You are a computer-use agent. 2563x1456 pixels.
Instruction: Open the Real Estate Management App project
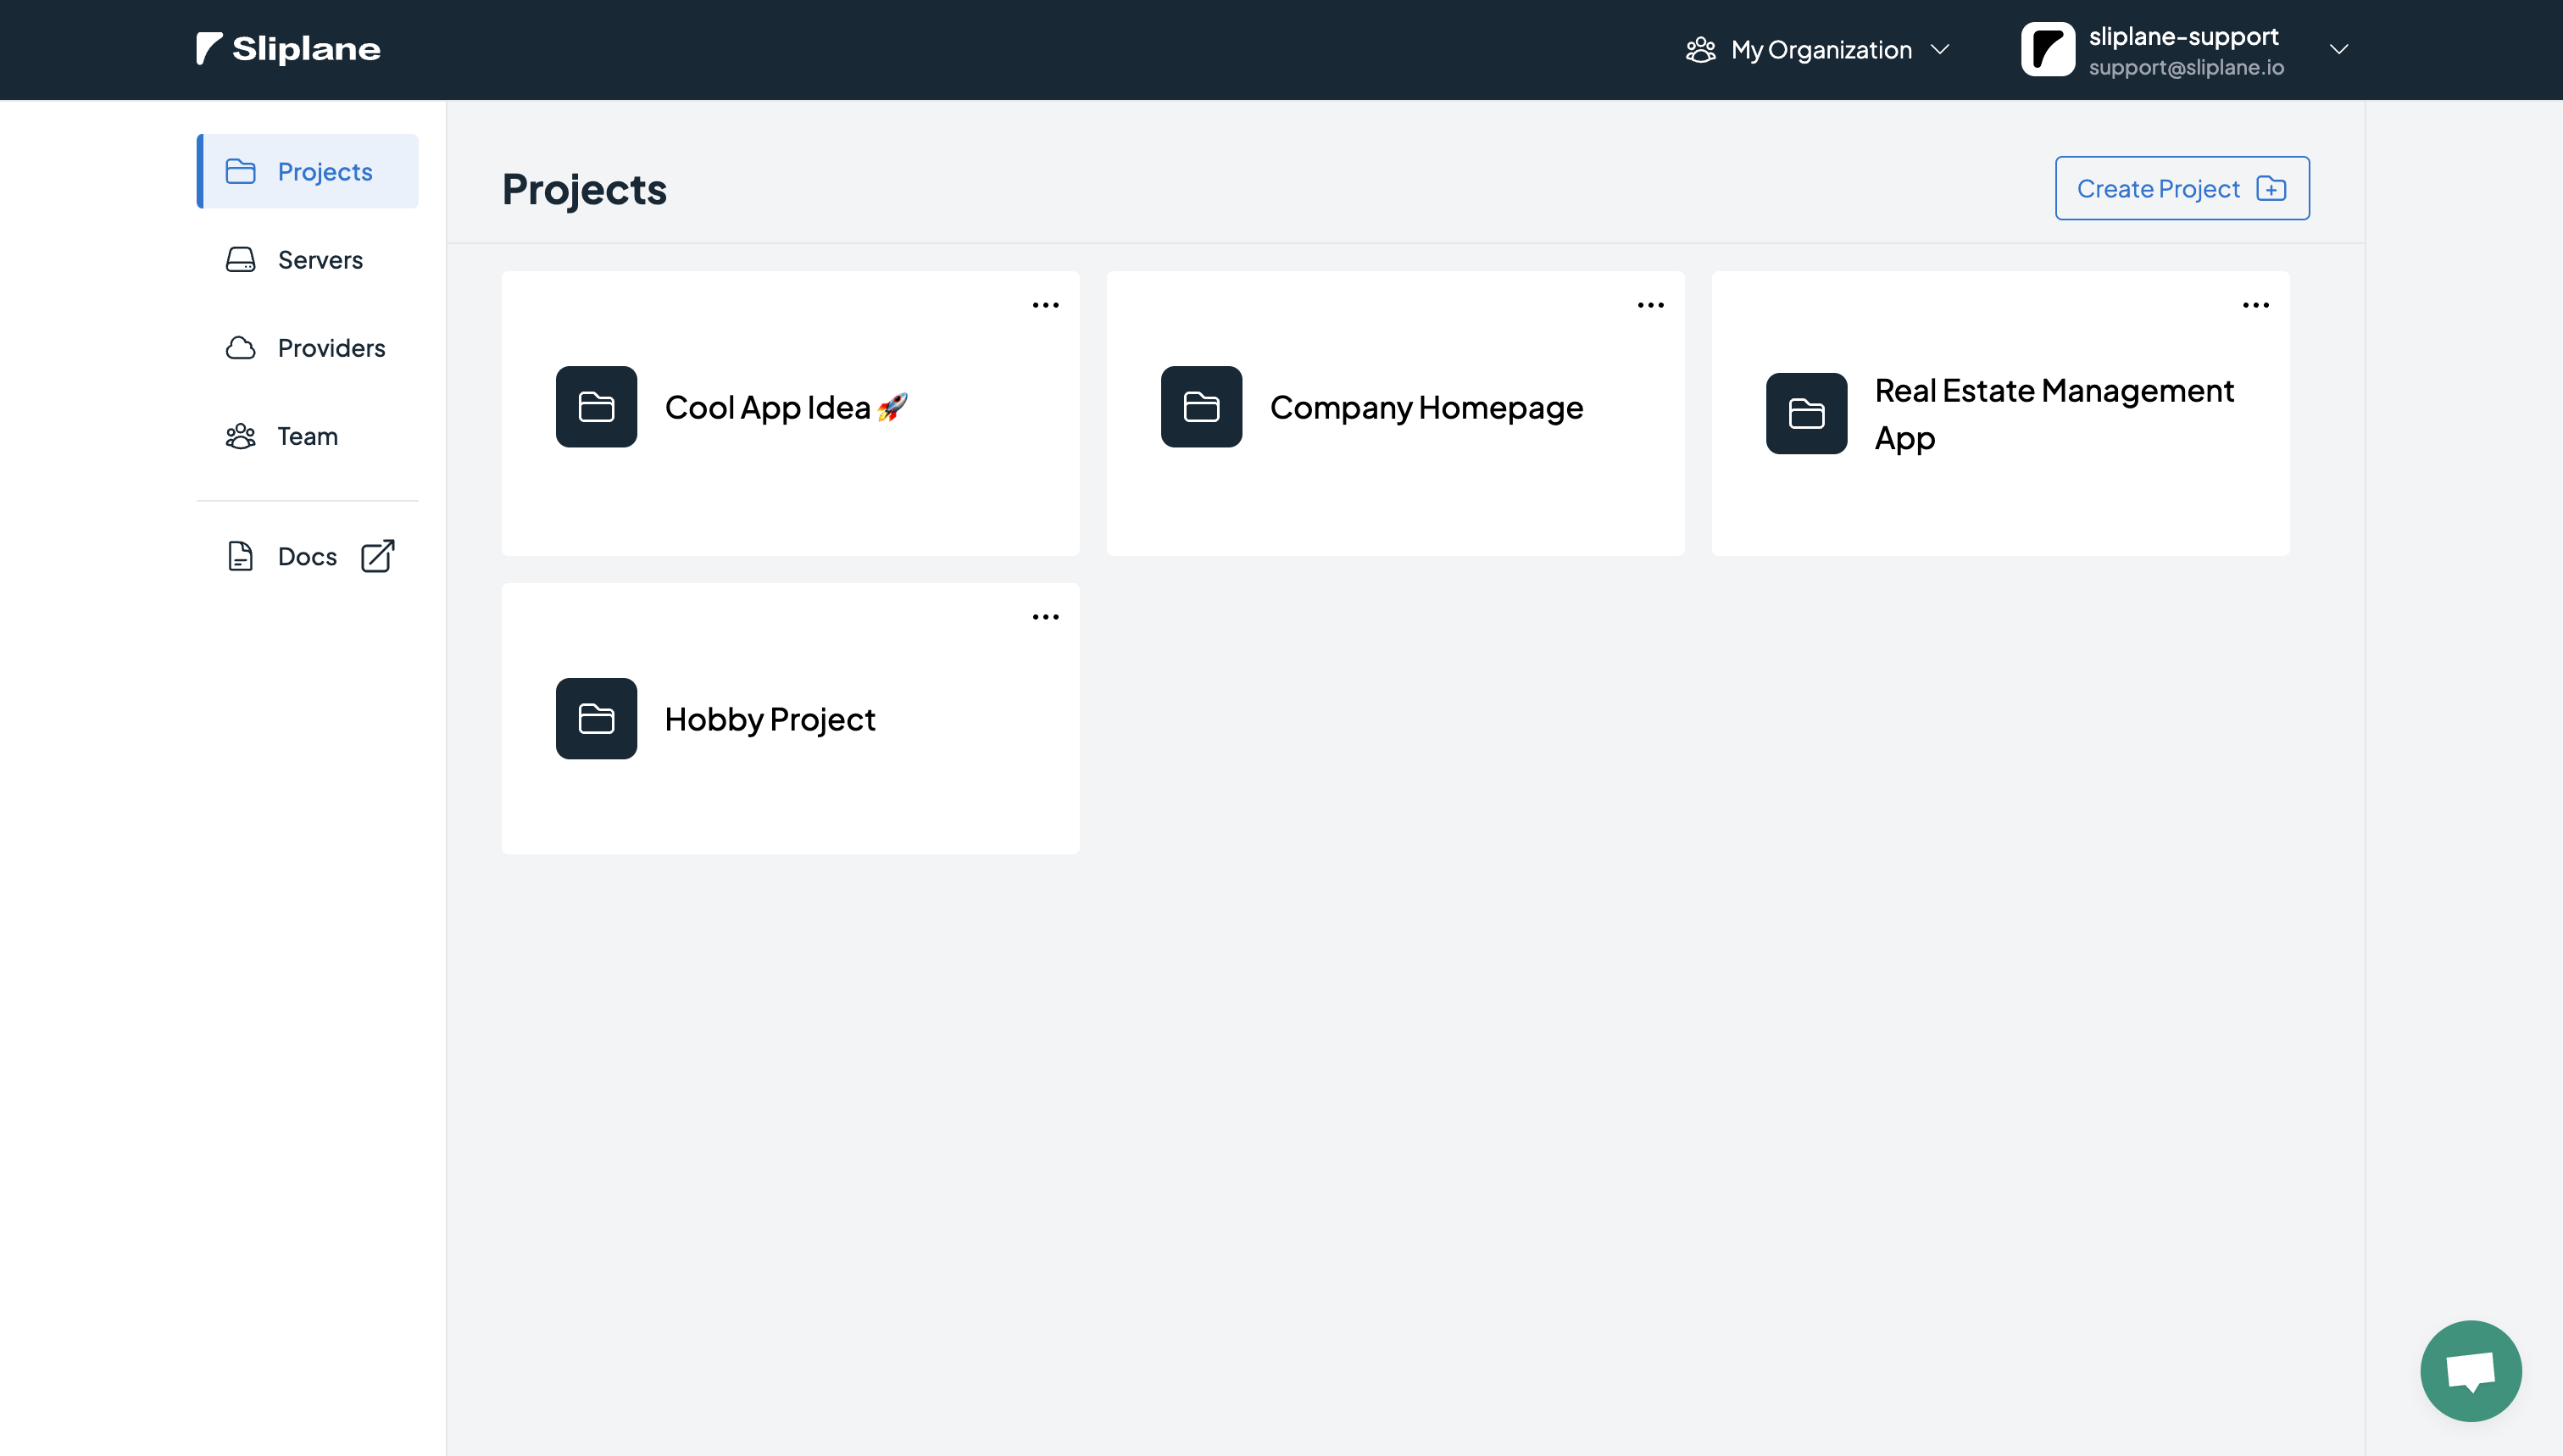tap(2000, 413)
